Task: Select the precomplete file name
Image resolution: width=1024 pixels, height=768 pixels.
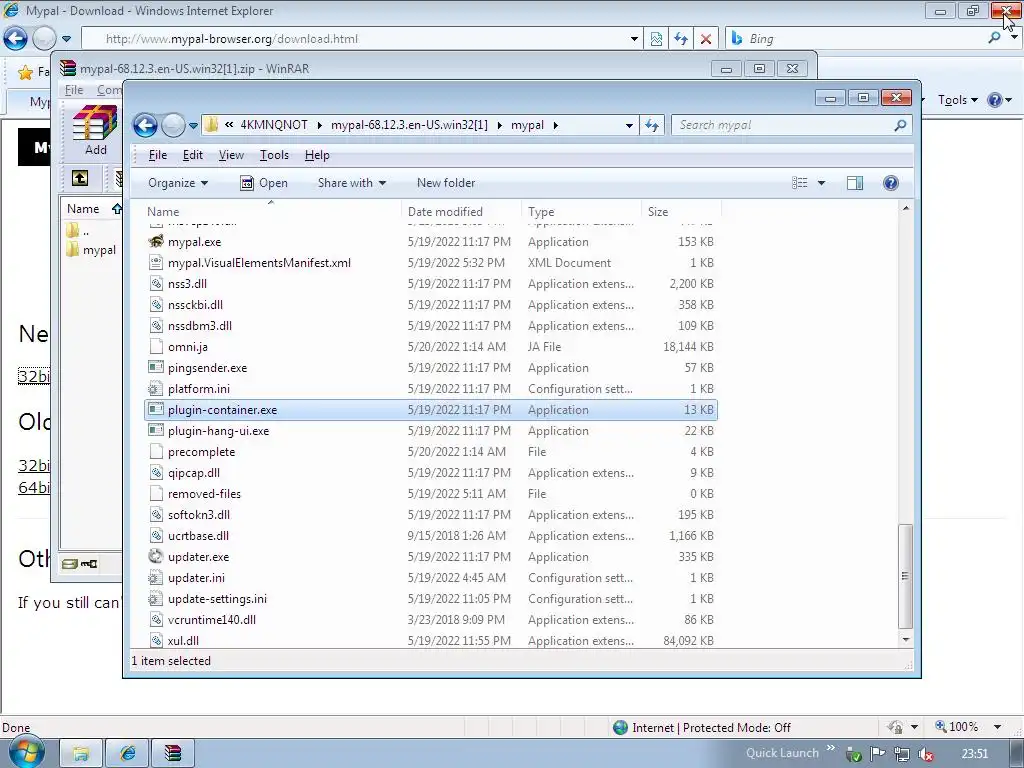Action: [201, 452]
